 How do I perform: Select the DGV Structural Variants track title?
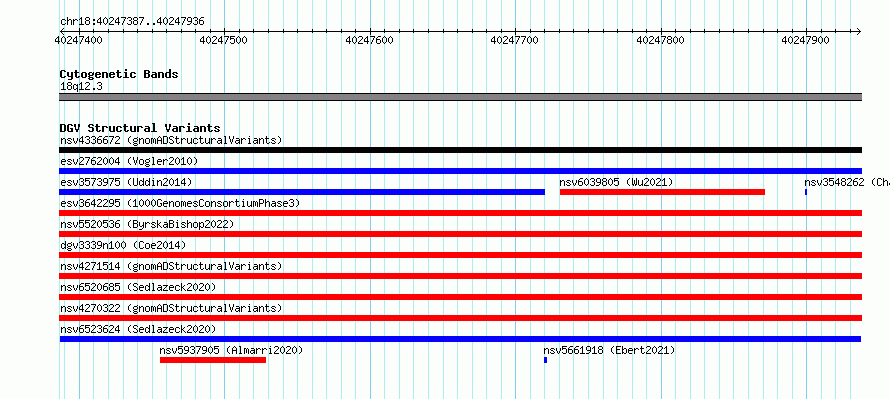coord(140,128)
